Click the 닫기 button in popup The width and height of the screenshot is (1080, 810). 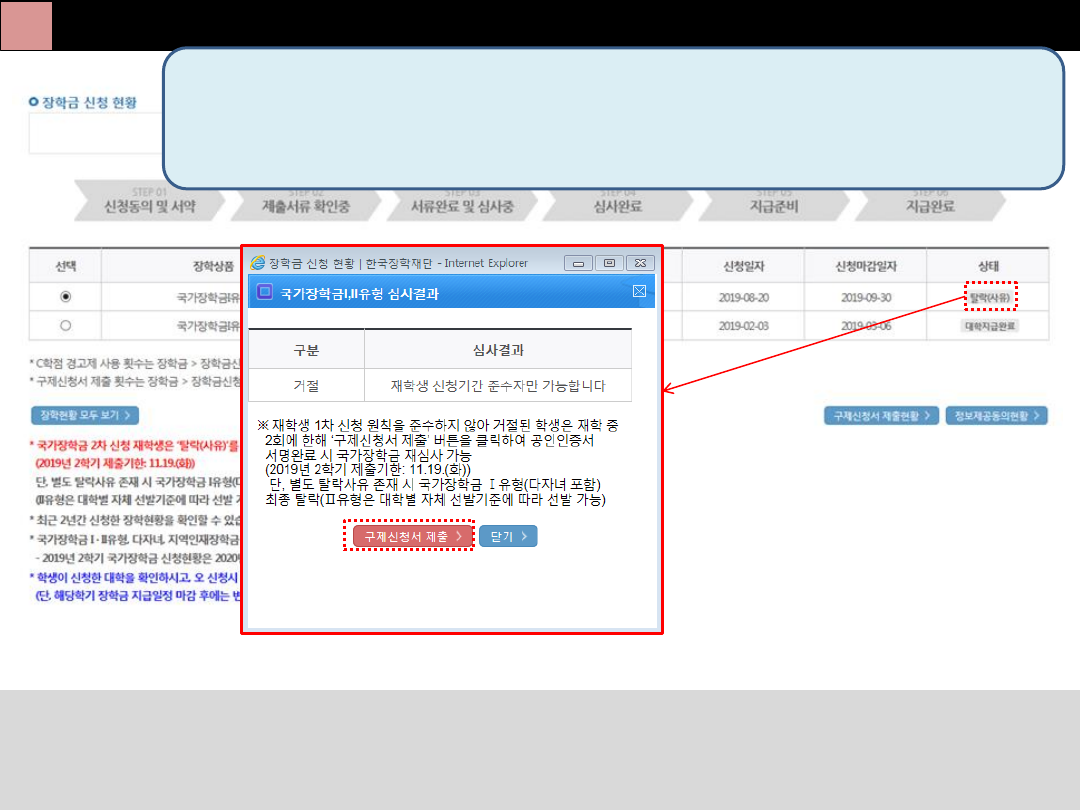point(508,537)
